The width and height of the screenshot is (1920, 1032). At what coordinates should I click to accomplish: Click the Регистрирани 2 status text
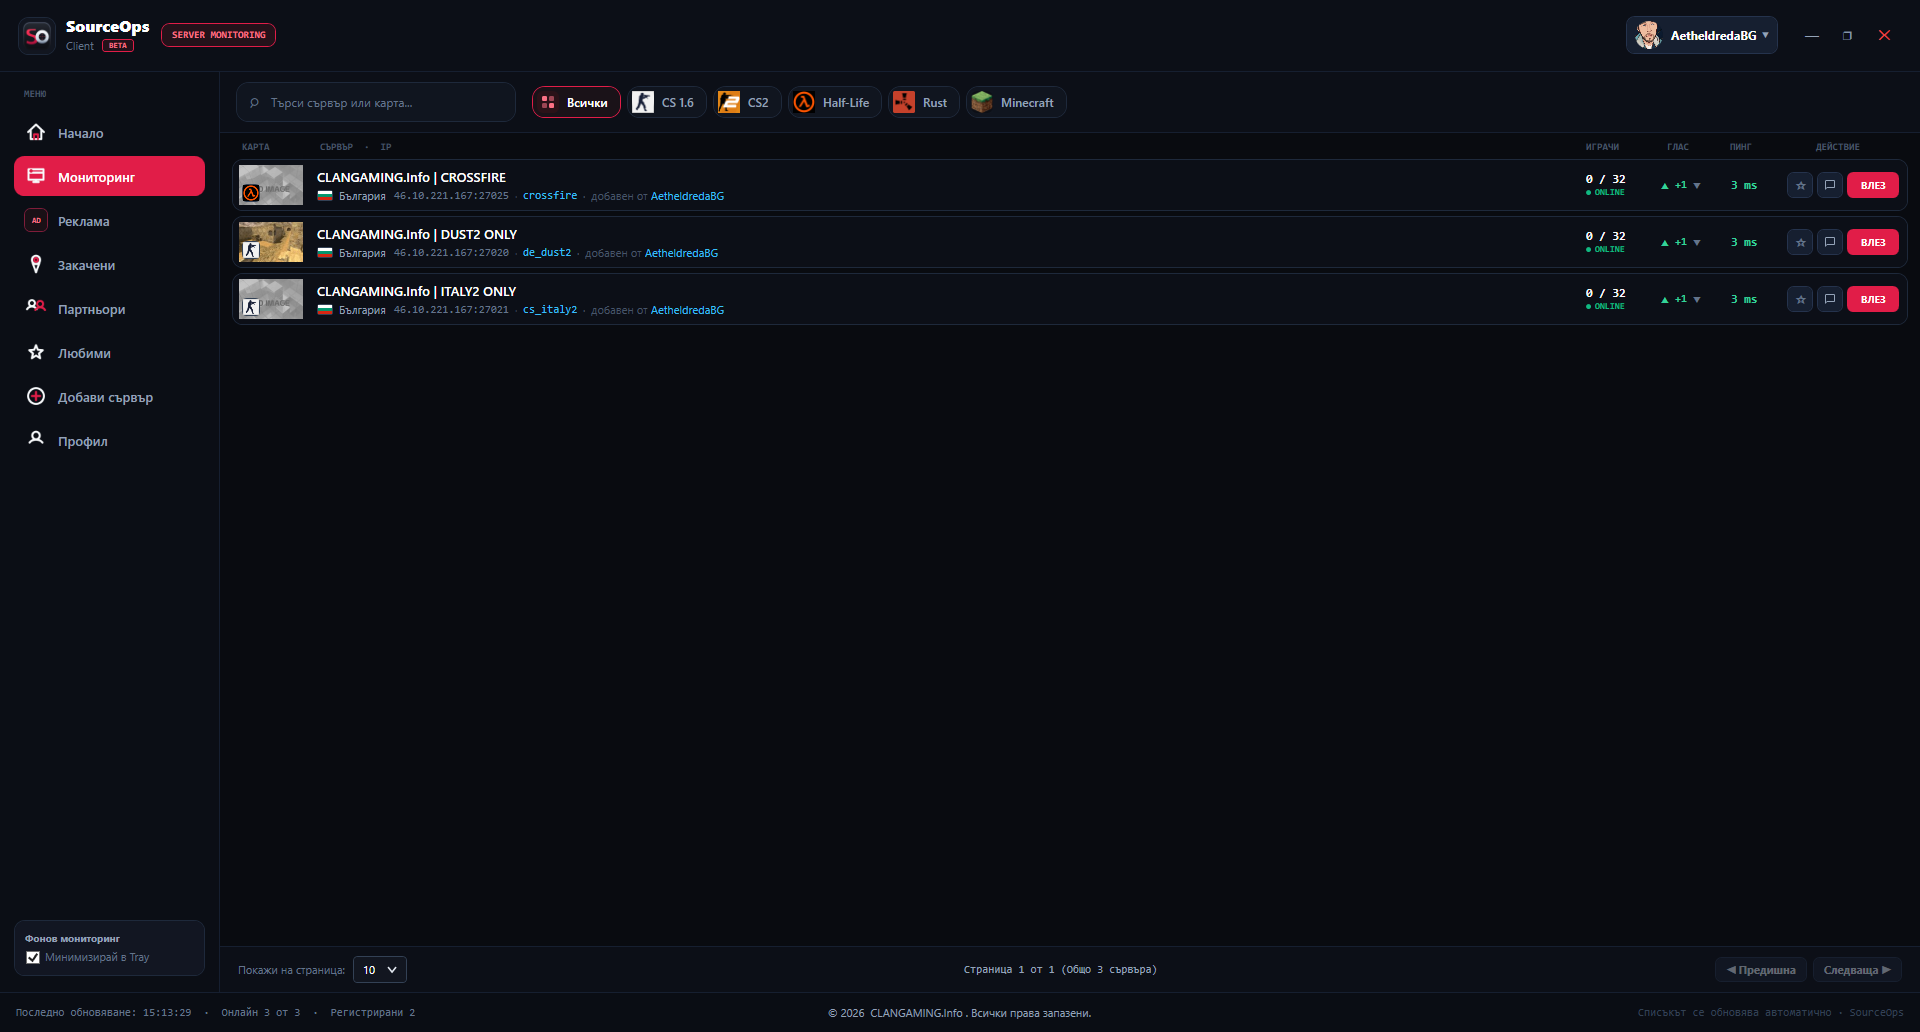coord(373,1013)
